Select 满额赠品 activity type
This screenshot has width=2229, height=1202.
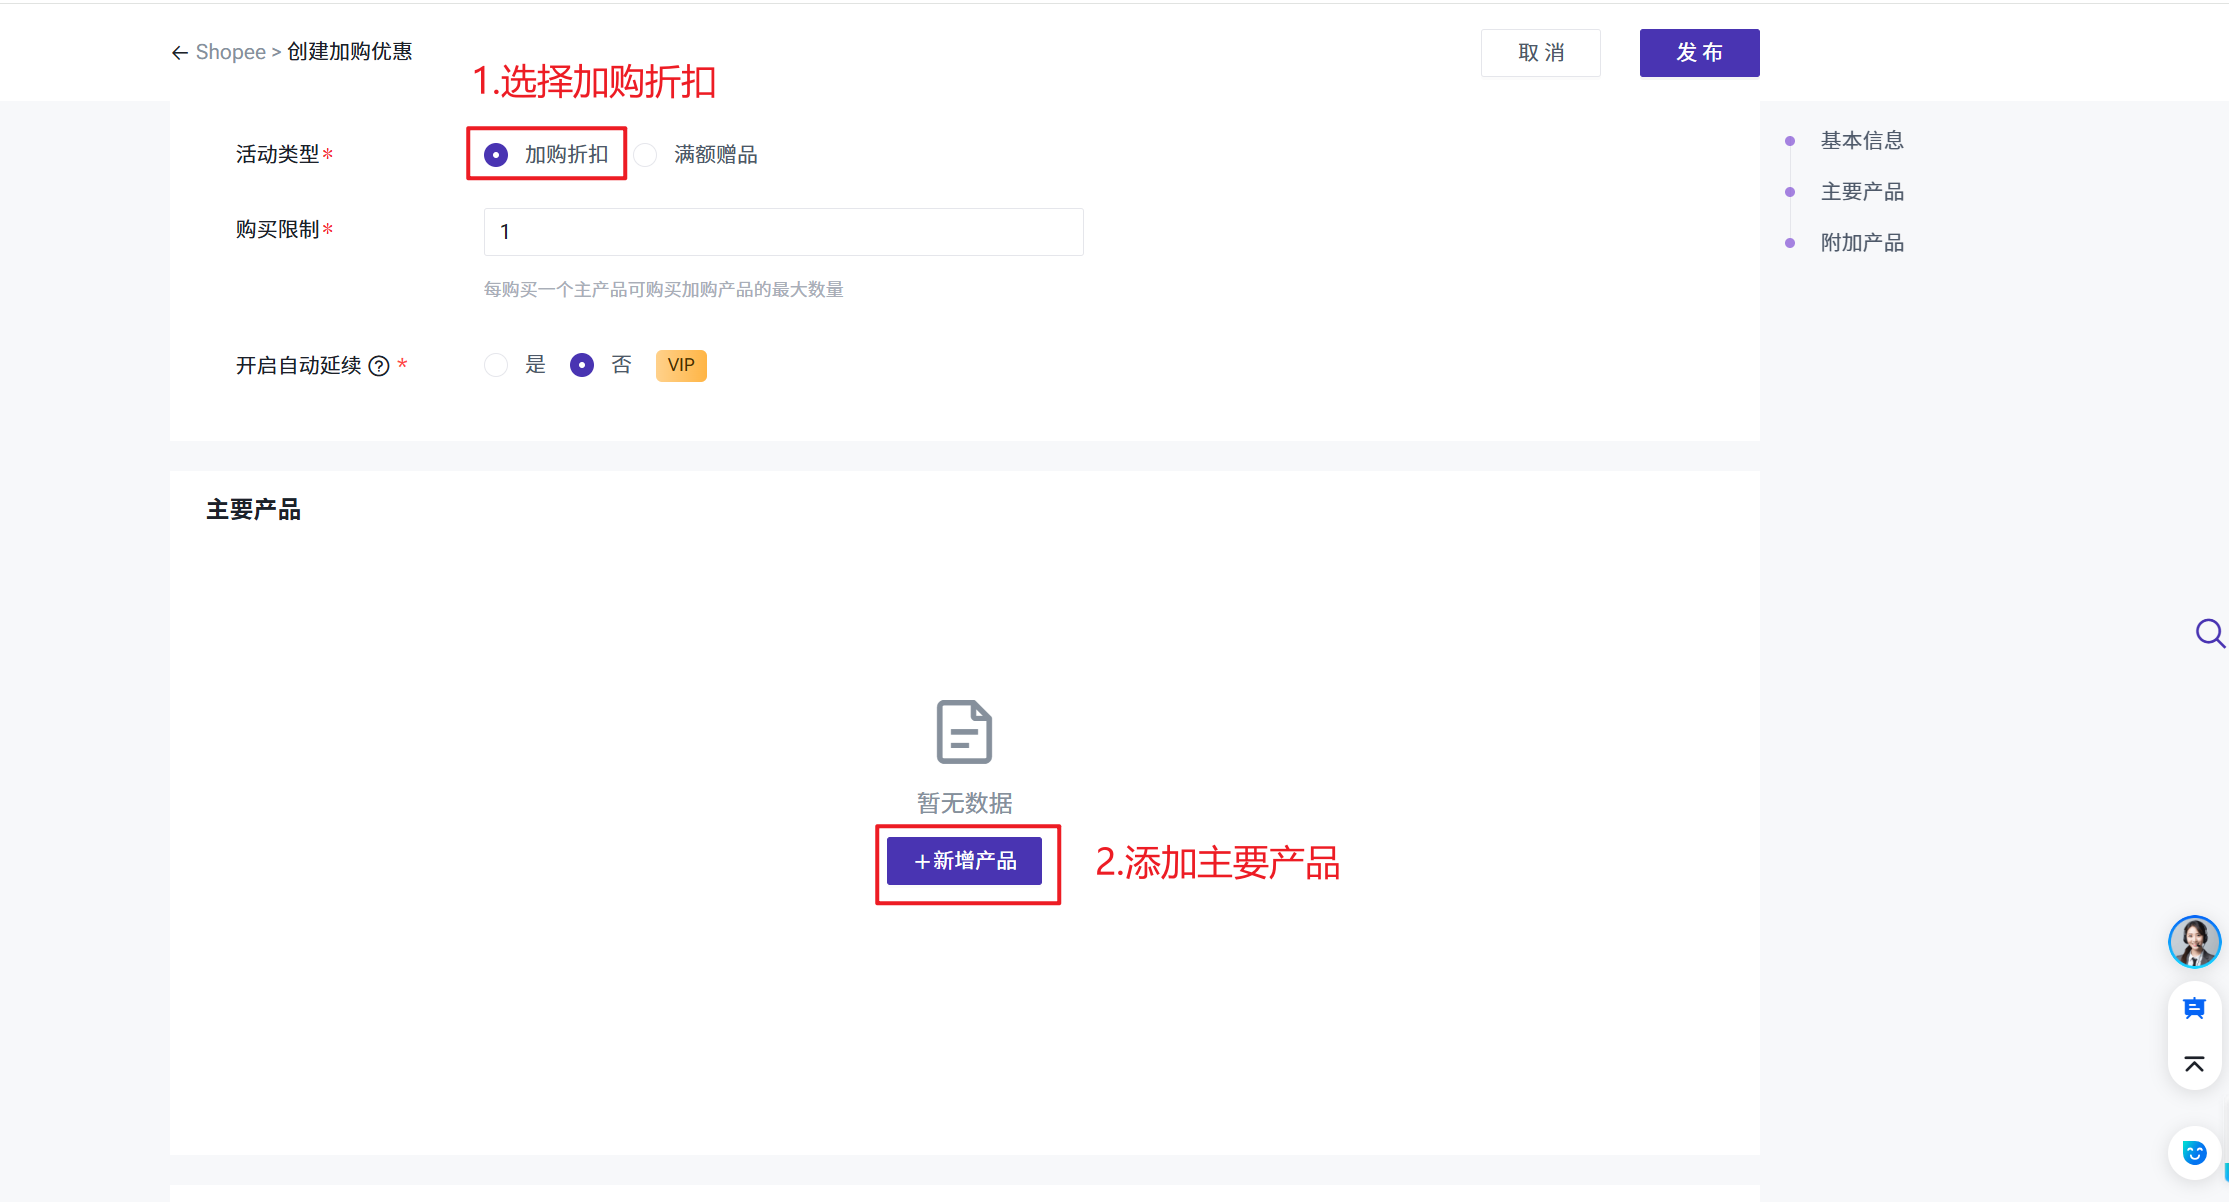point(646,155)
